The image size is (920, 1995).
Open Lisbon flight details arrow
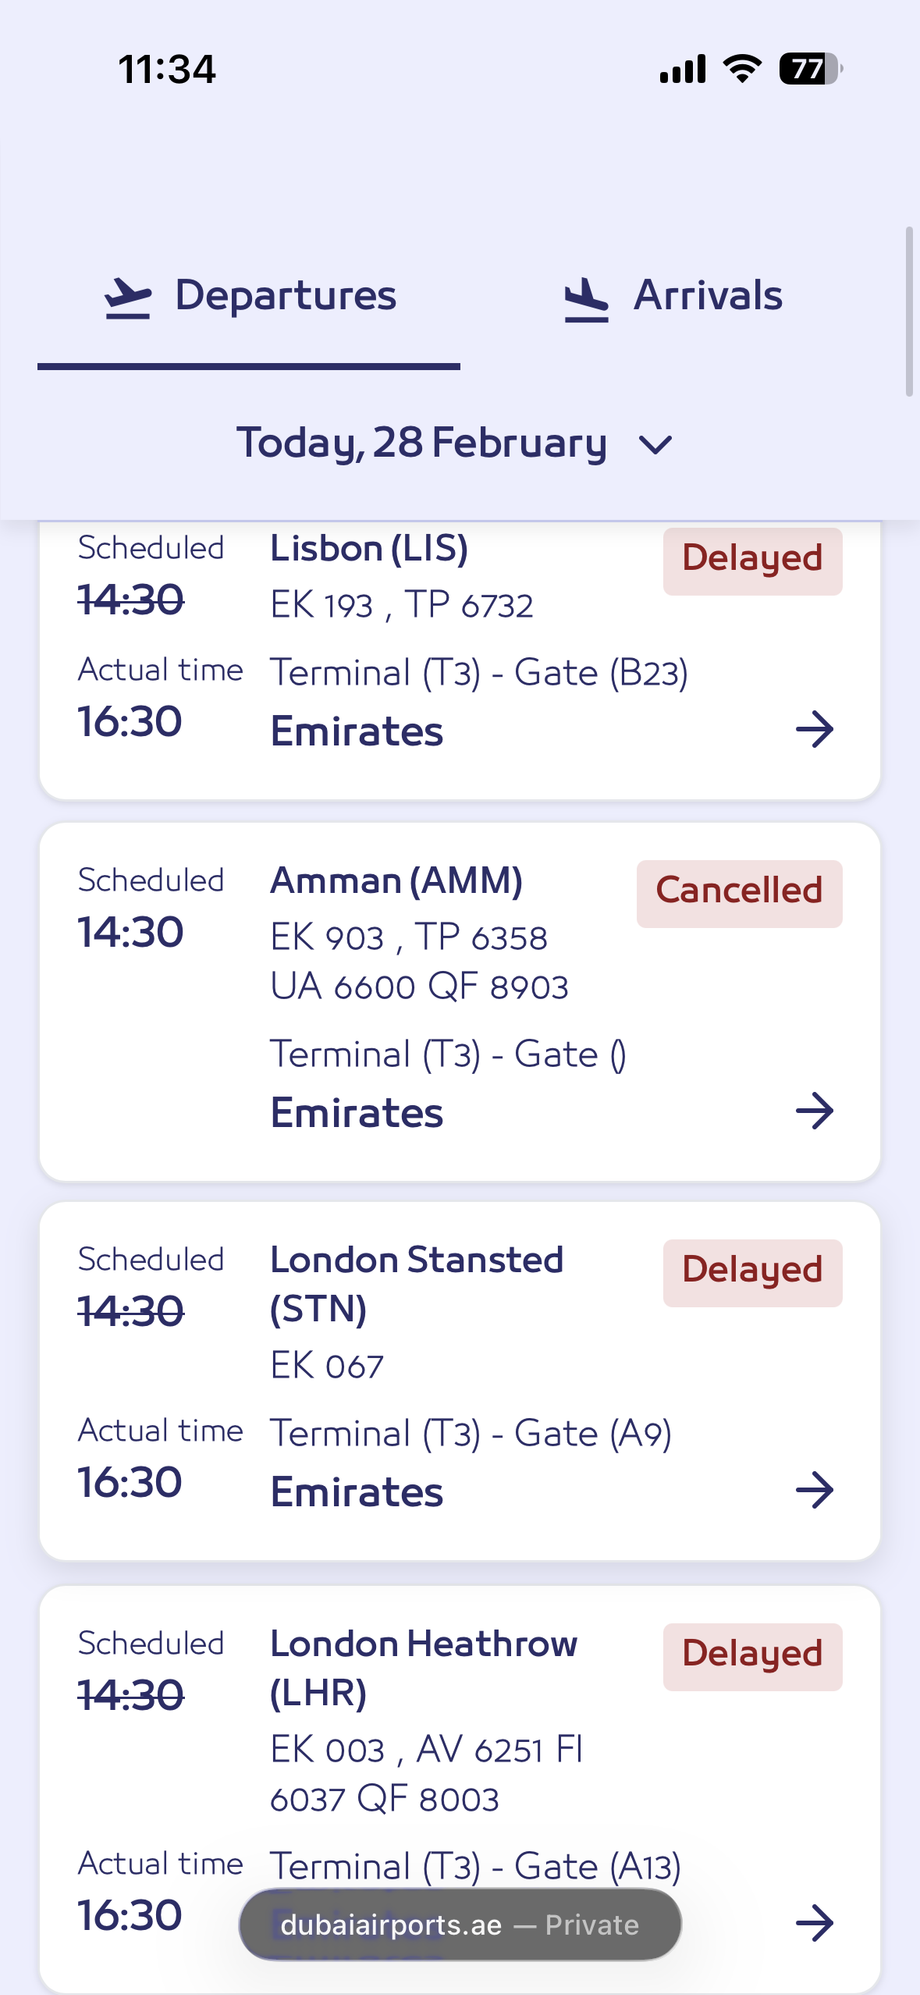(814, 729)
